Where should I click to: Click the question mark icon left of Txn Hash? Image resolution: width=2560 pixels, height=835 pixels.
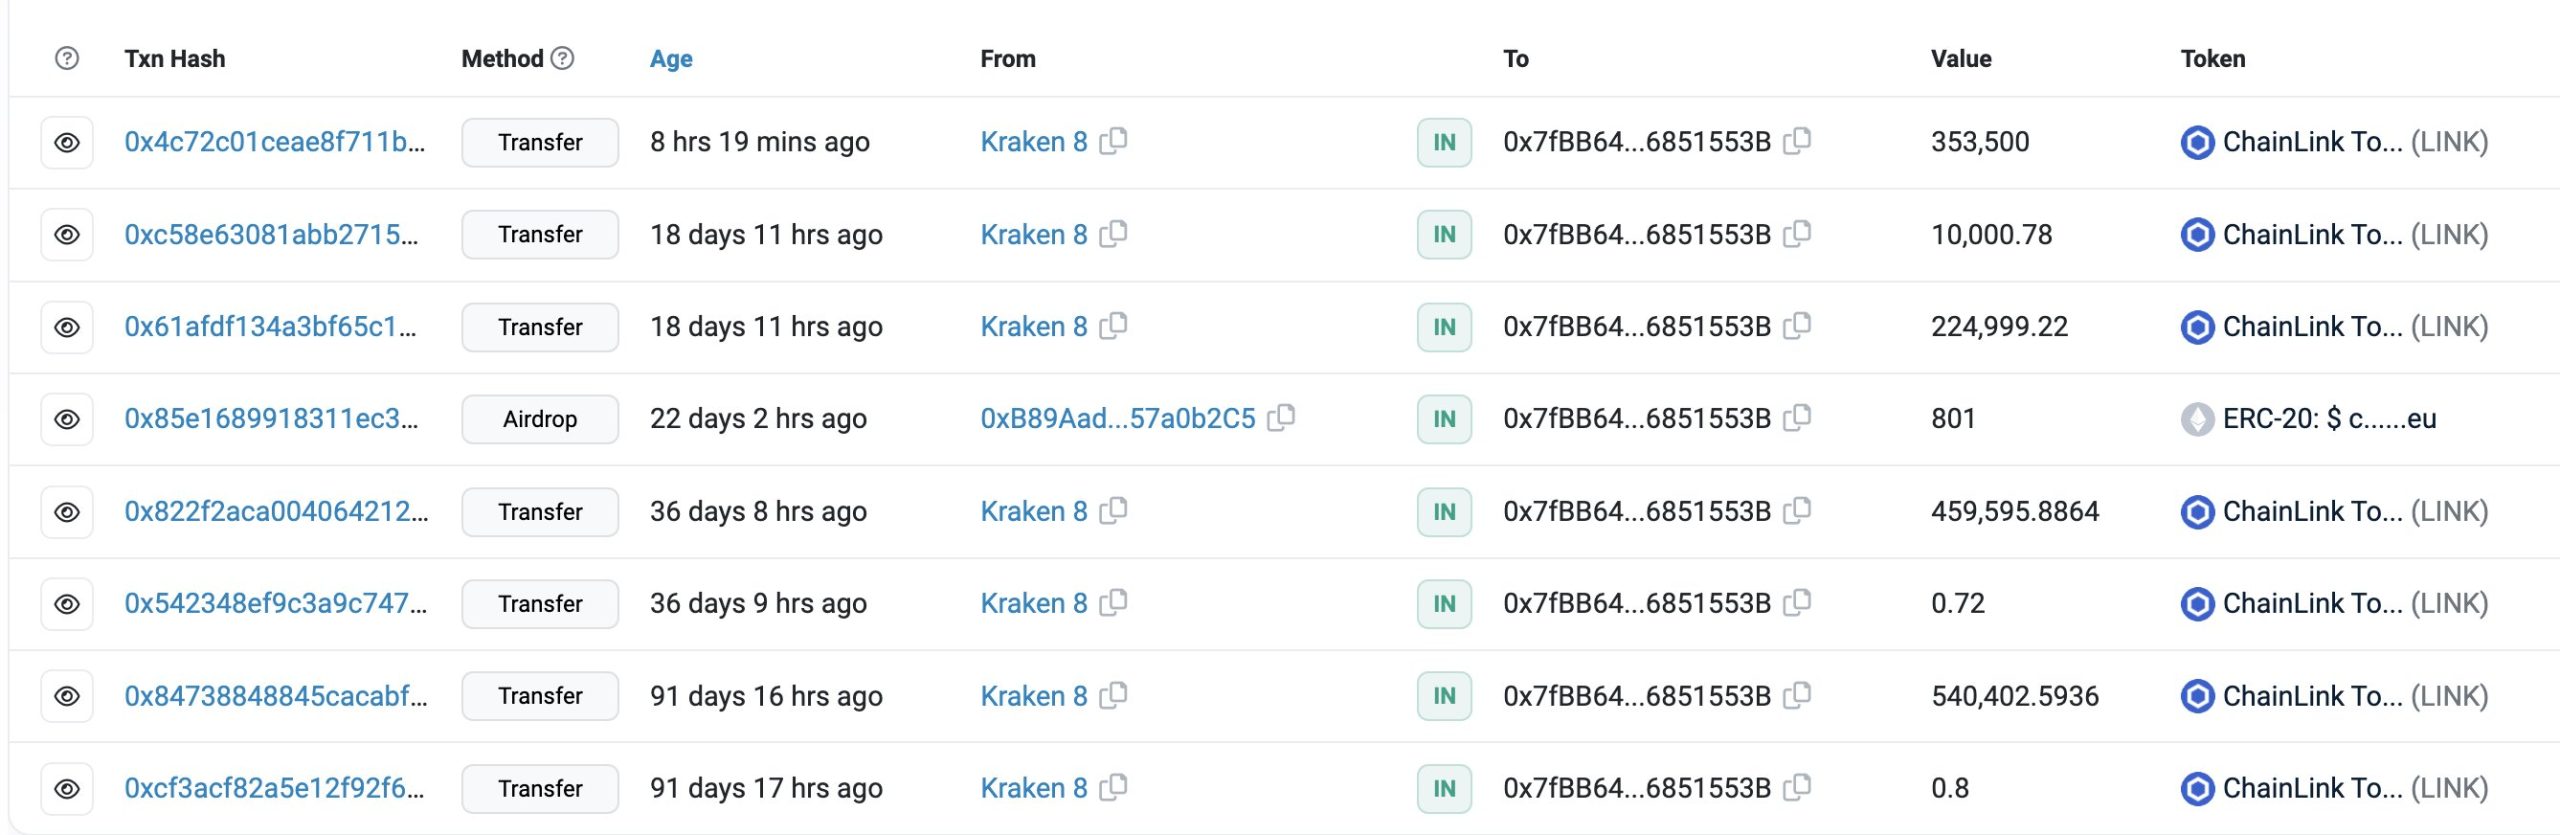pos(67,58)
